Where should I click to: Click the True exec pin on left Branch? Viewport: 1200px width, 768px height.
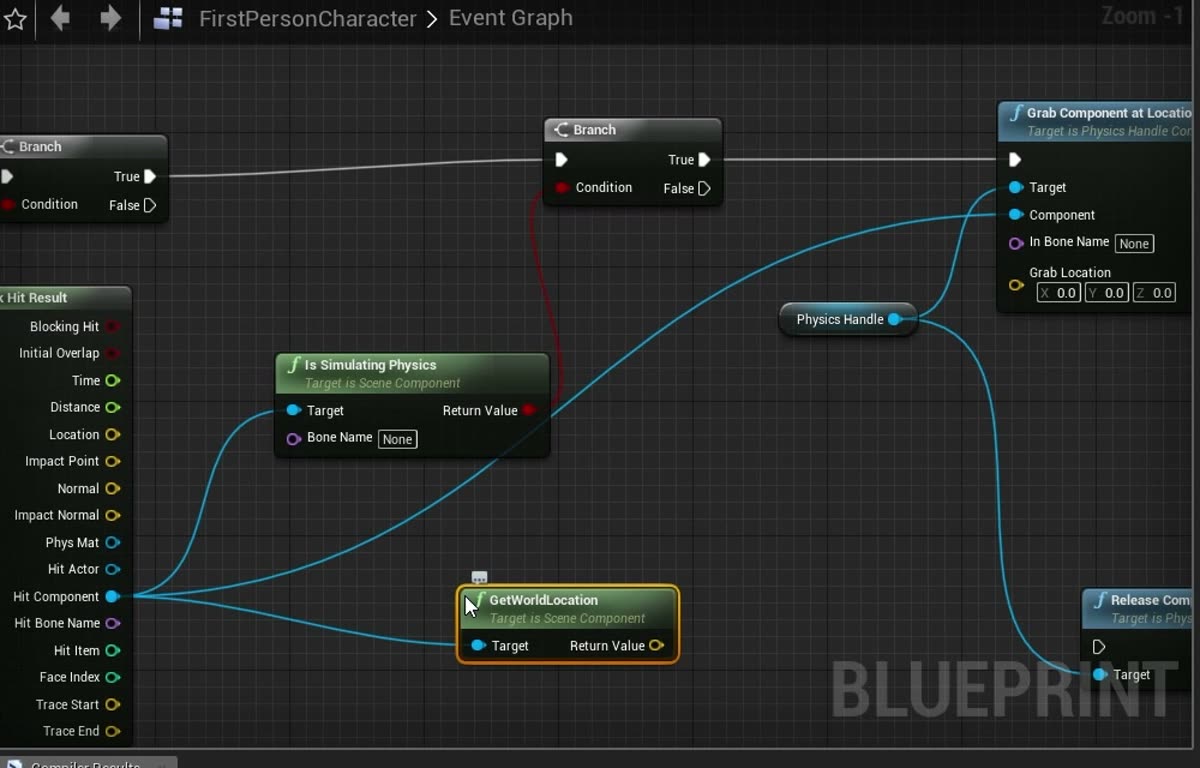pos(150,177)
